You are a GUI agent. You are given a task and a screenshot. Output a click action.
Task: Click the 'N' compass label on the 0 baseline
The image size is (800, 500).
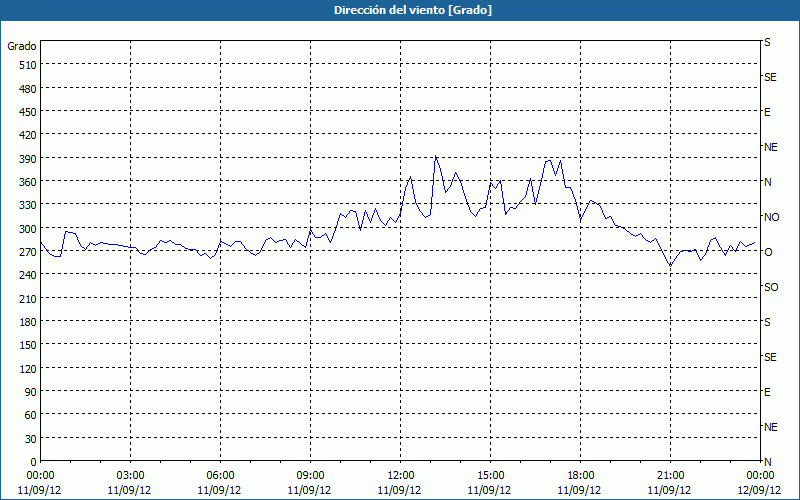[767, 462]
